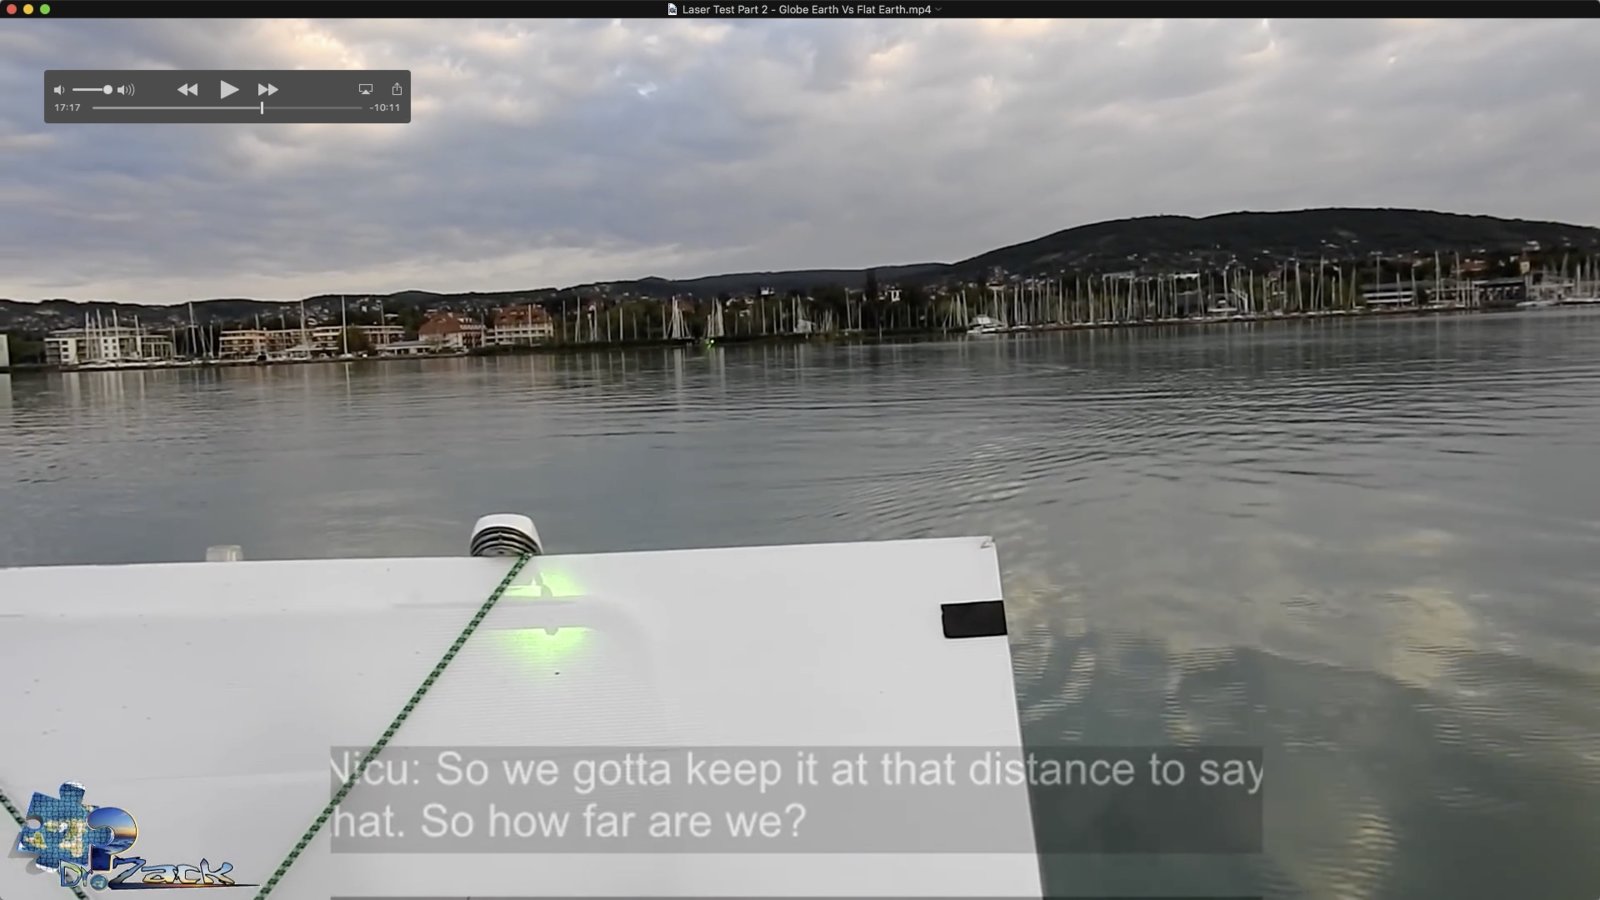Click the elapsed time 17:17 label
1600x900 pixels.
click(x=67, y=108)
